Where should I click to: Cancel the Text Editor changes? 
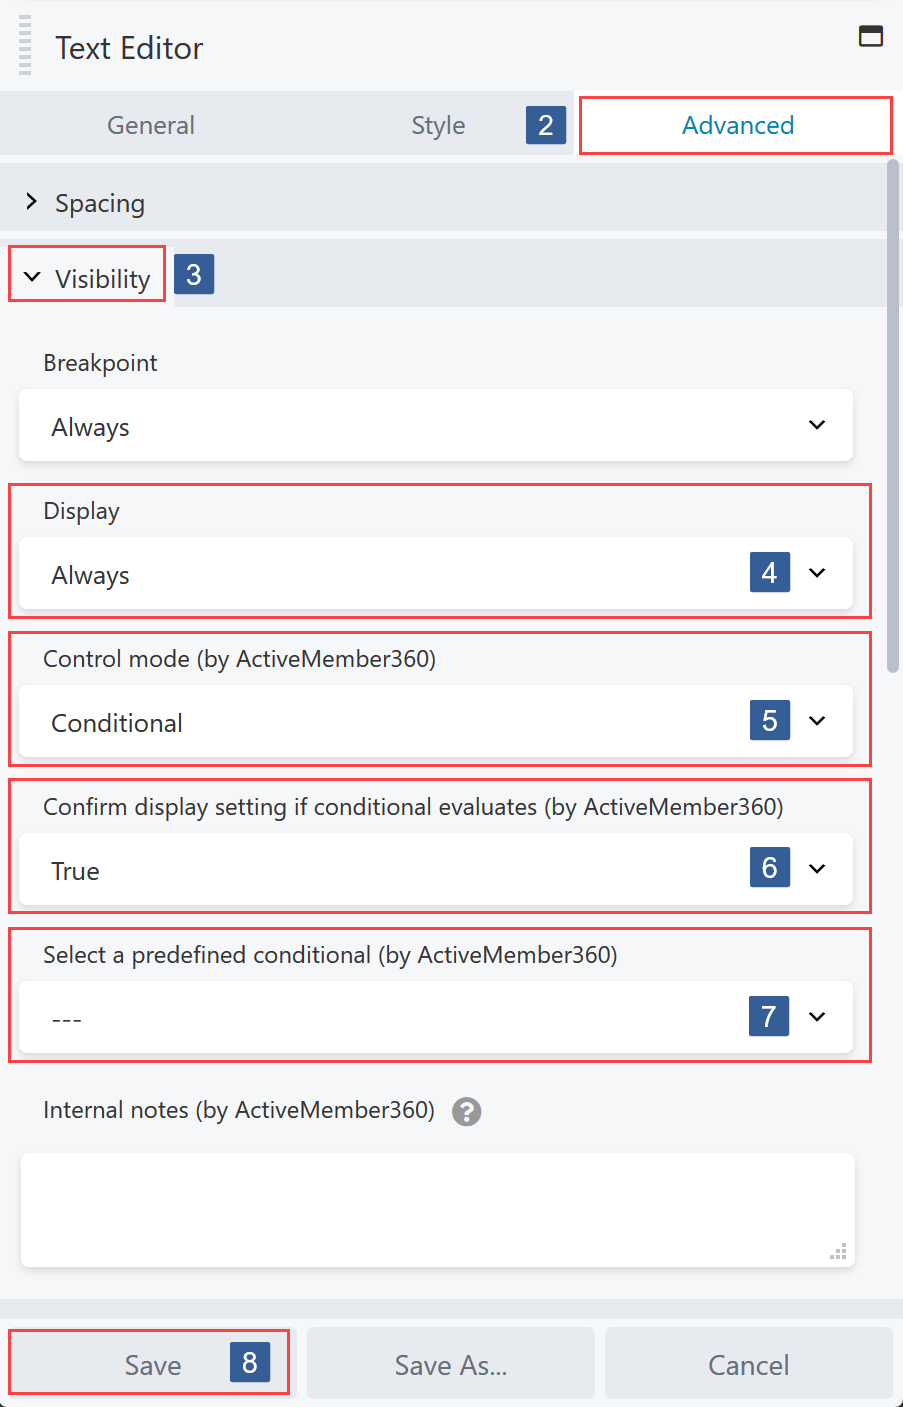[748, 1362]
